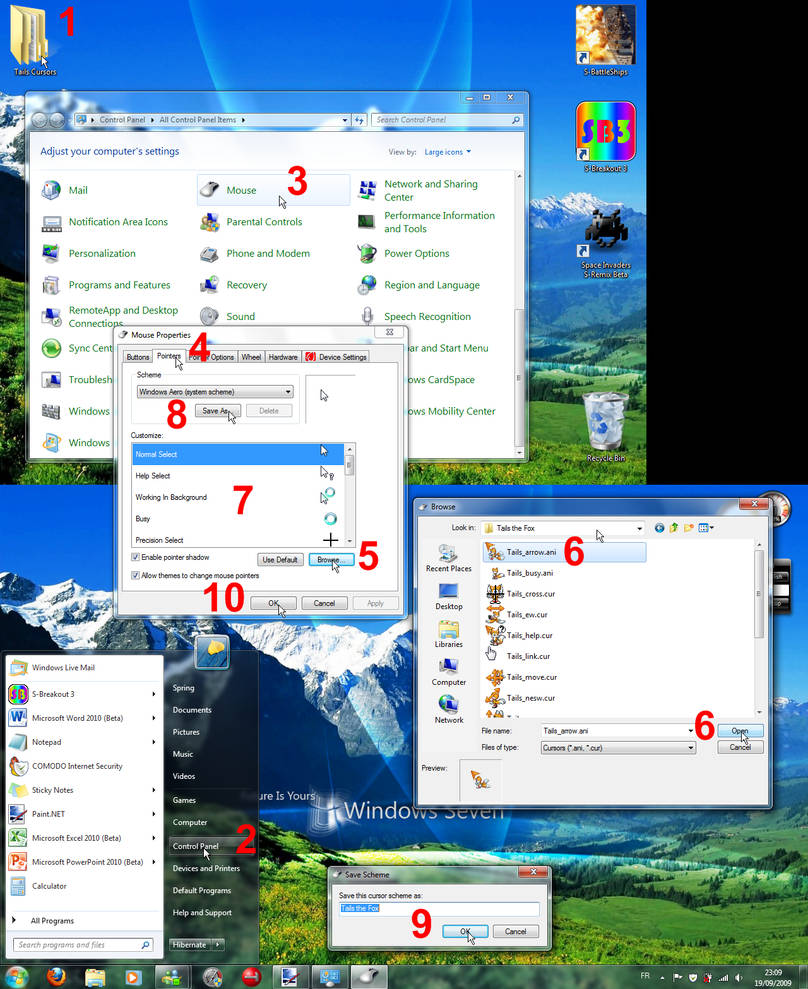Click the volume icon in system tray
This screenshot has width=808, height=989.
tap(739, 978)
